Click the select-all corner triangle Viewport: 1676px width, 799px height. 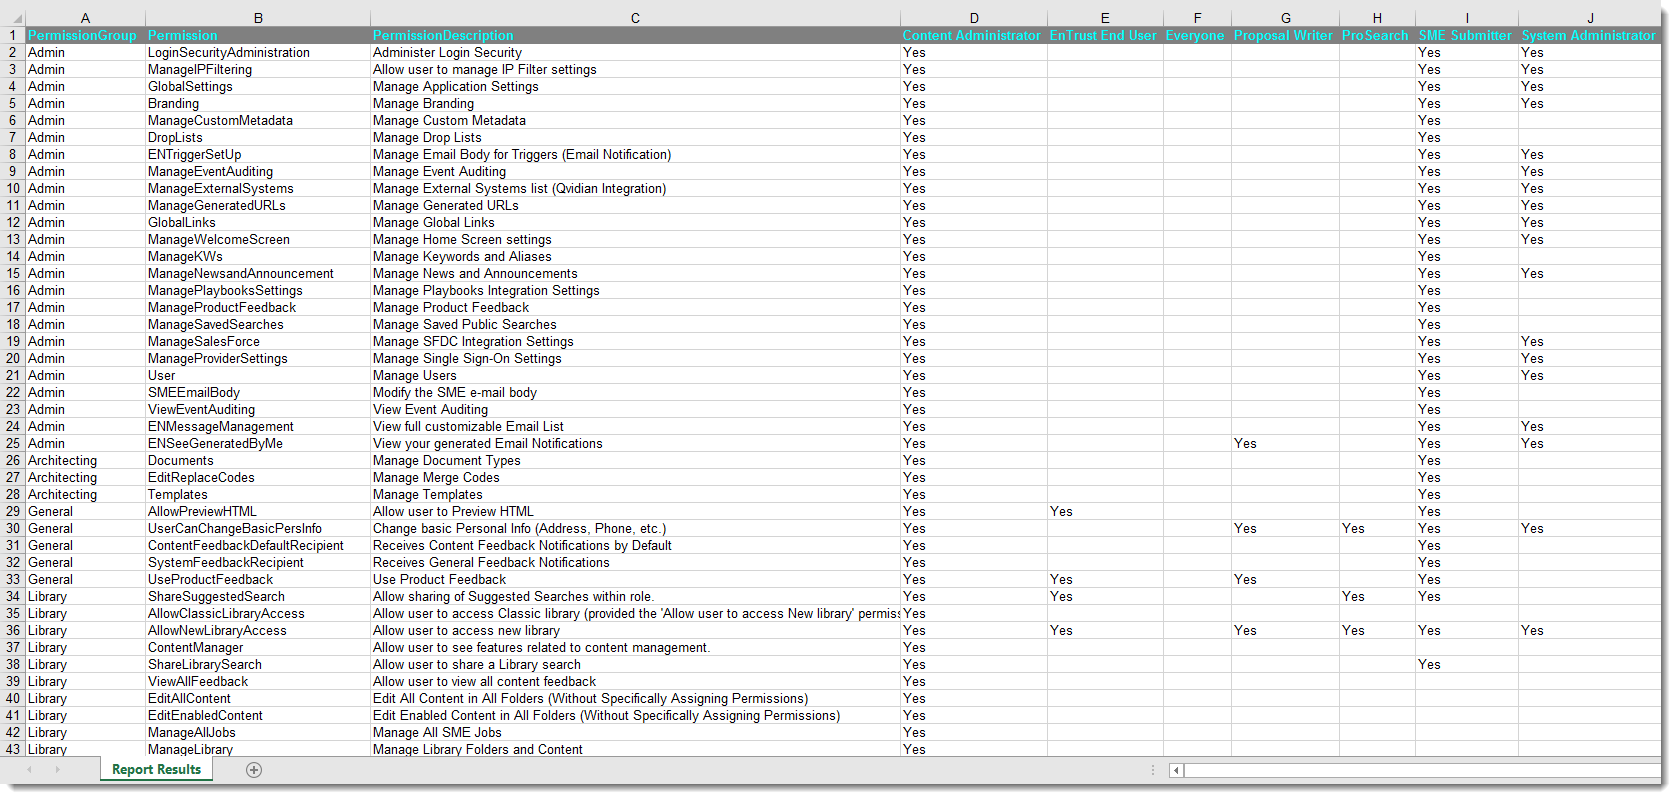(x=16, y=19)
